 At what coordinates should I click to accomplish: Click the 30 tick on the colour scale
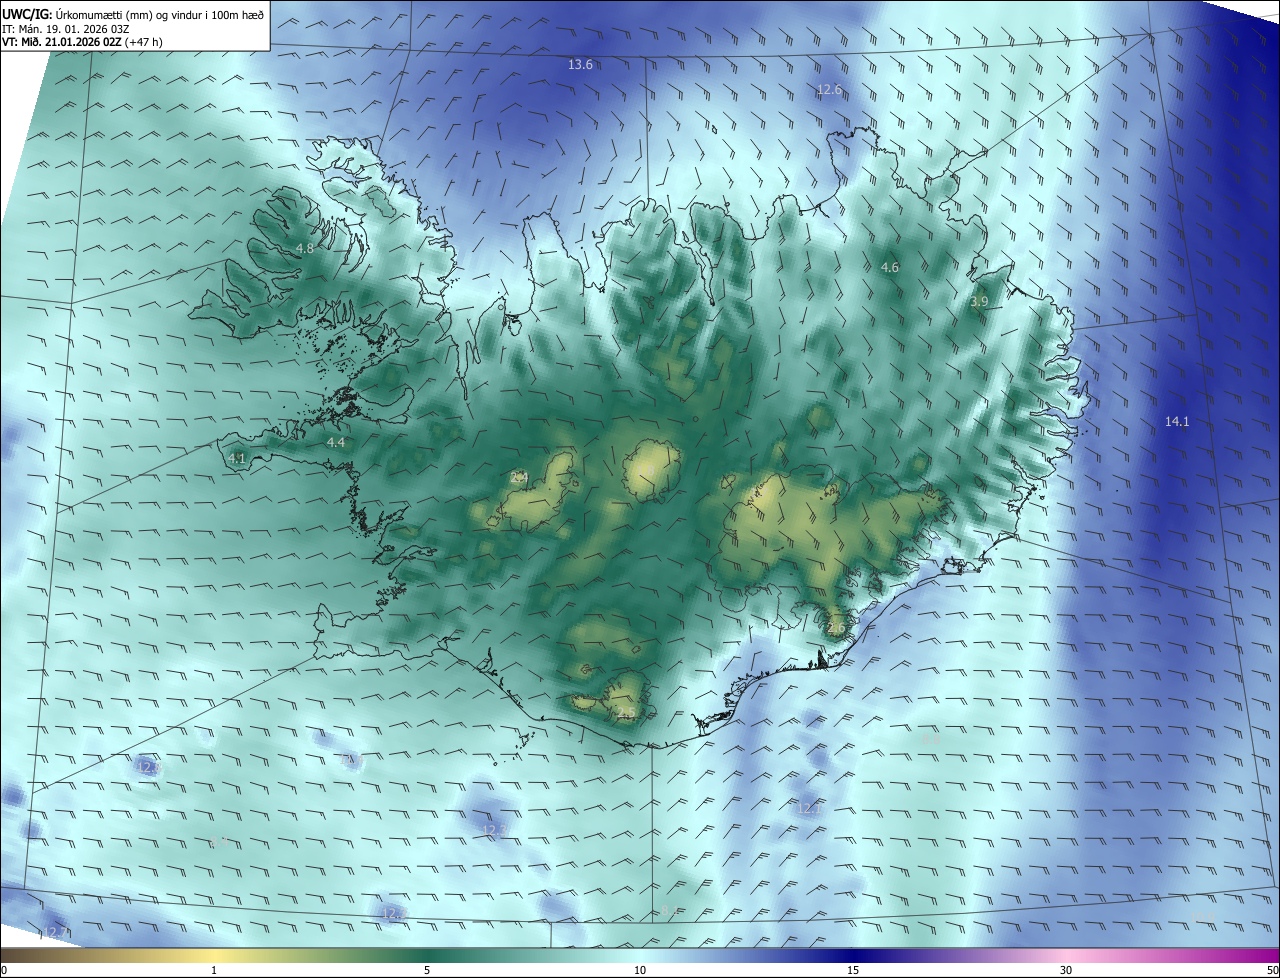[1066, 971]
